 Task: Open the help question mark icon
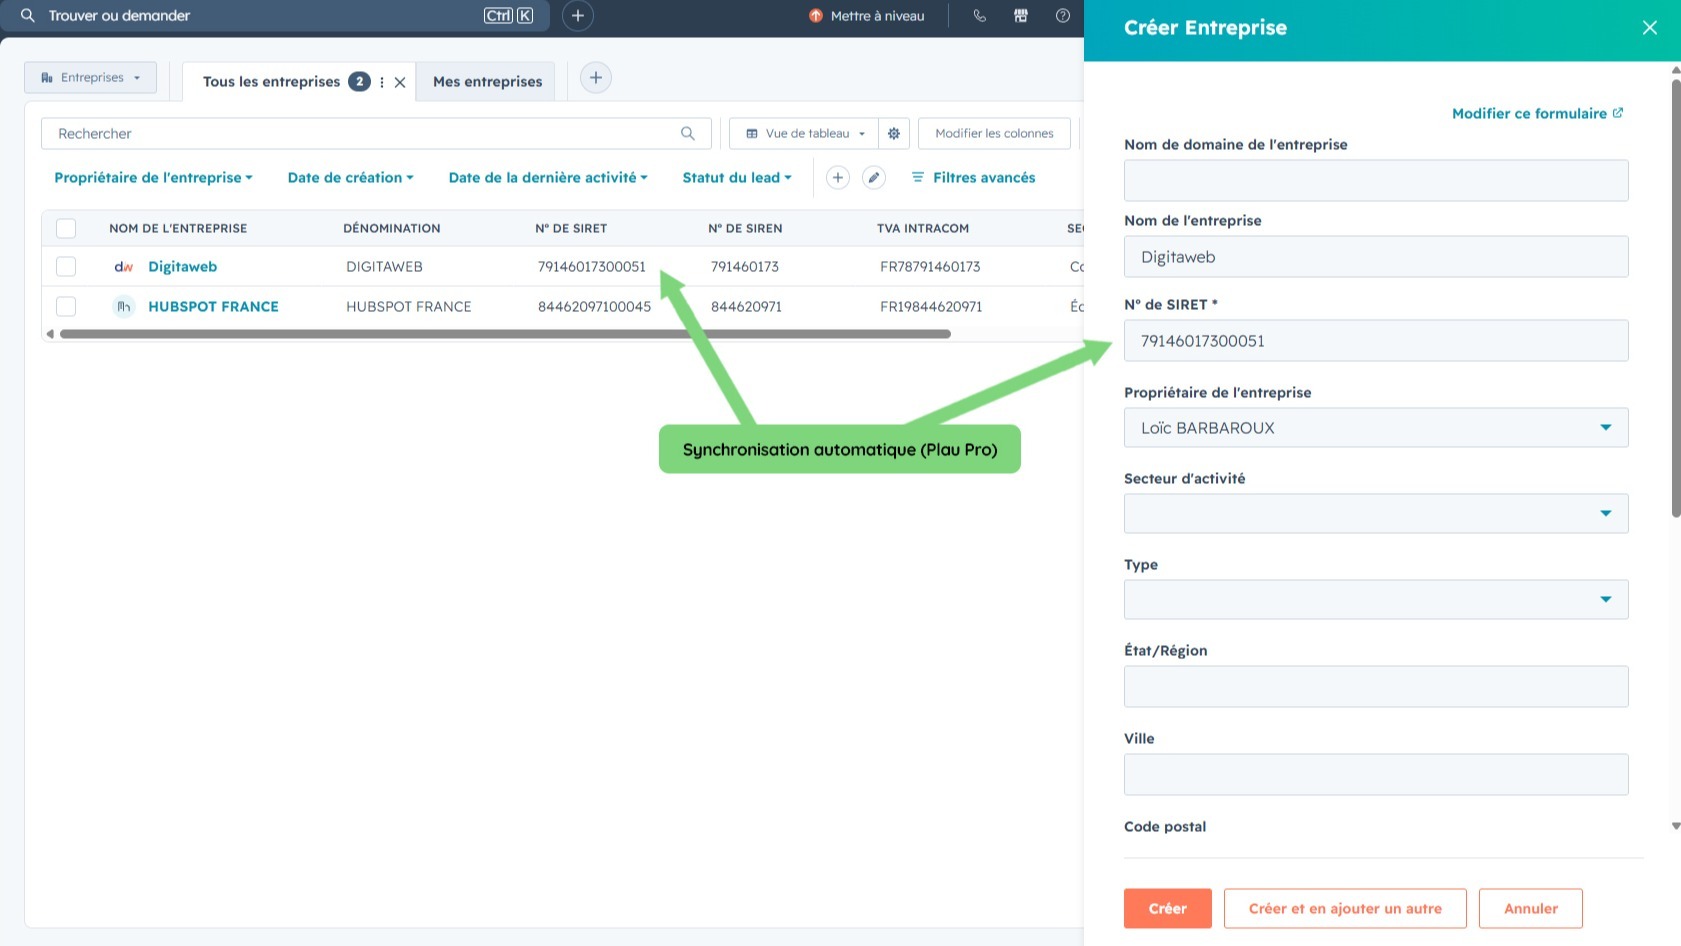1063,16
